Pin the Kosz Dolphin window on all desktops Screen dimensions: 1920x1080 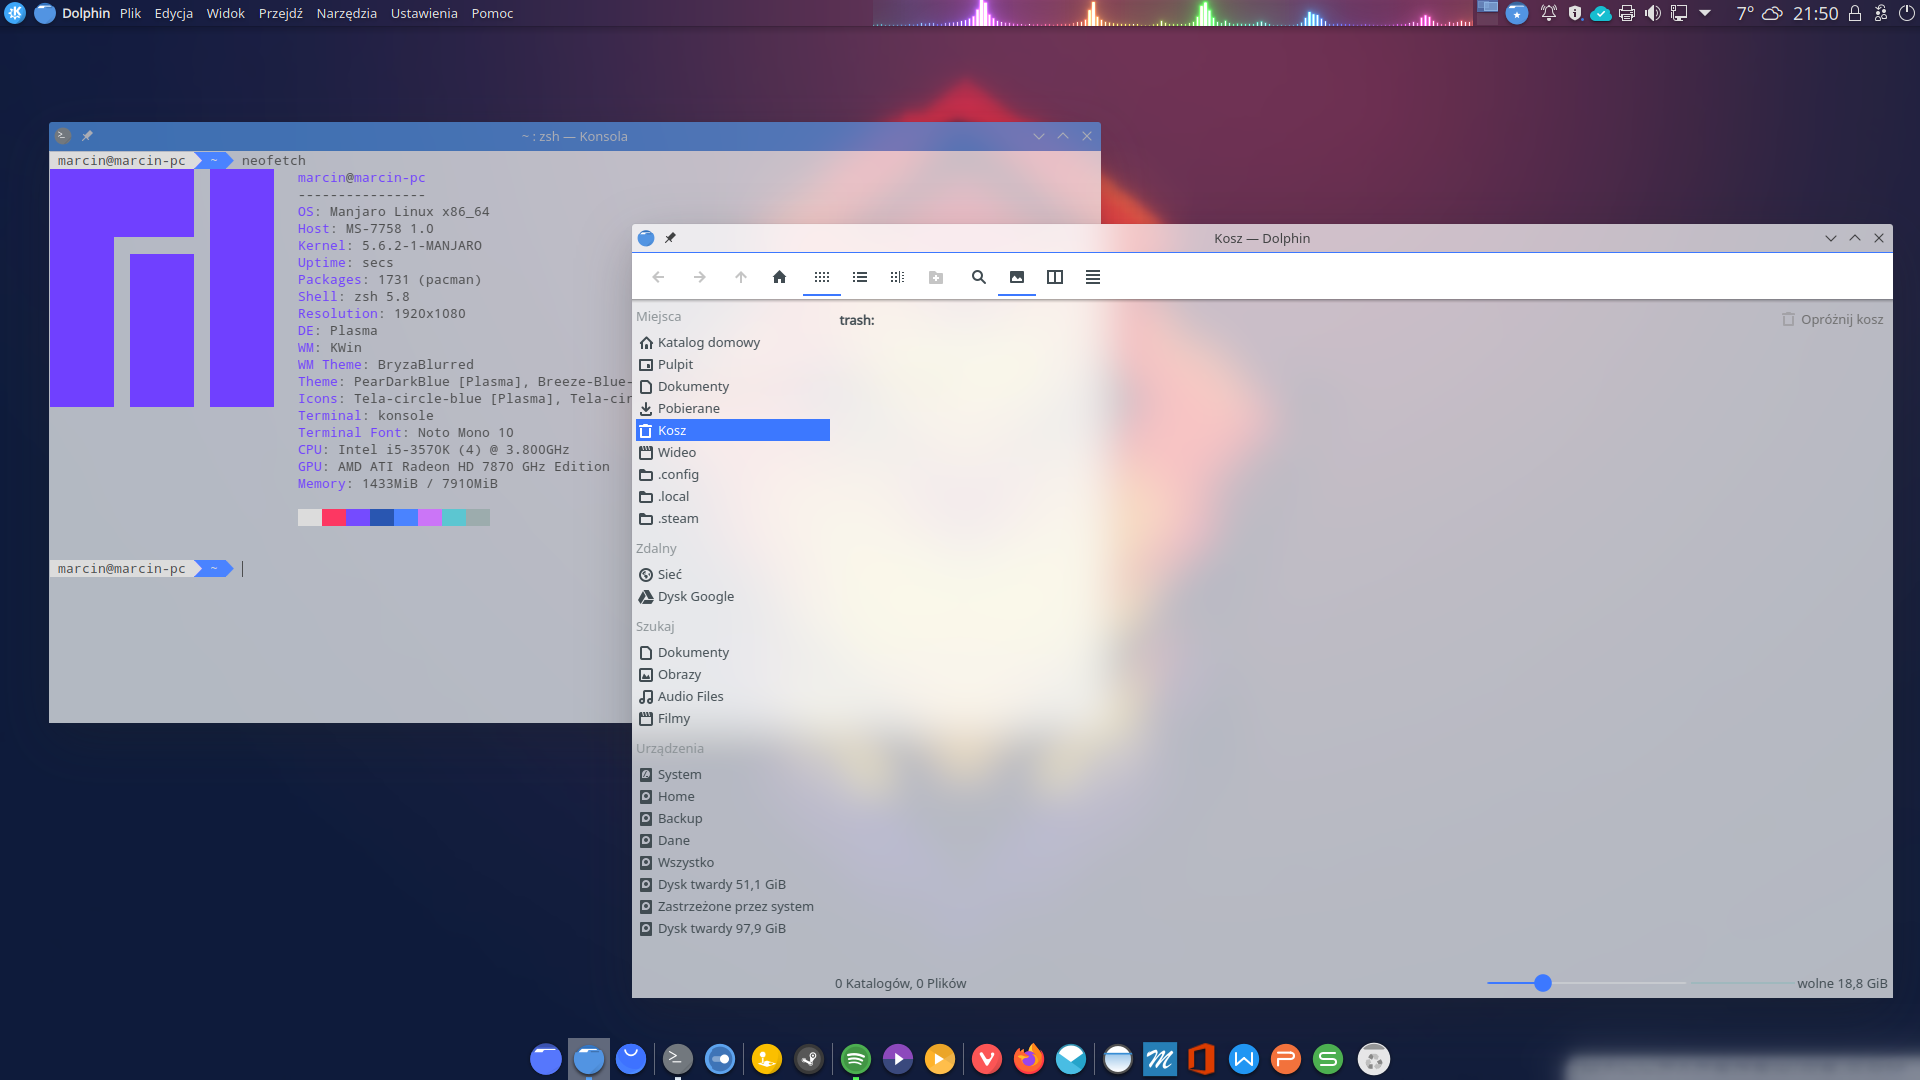pyautogui.click(x=670, y=238)
